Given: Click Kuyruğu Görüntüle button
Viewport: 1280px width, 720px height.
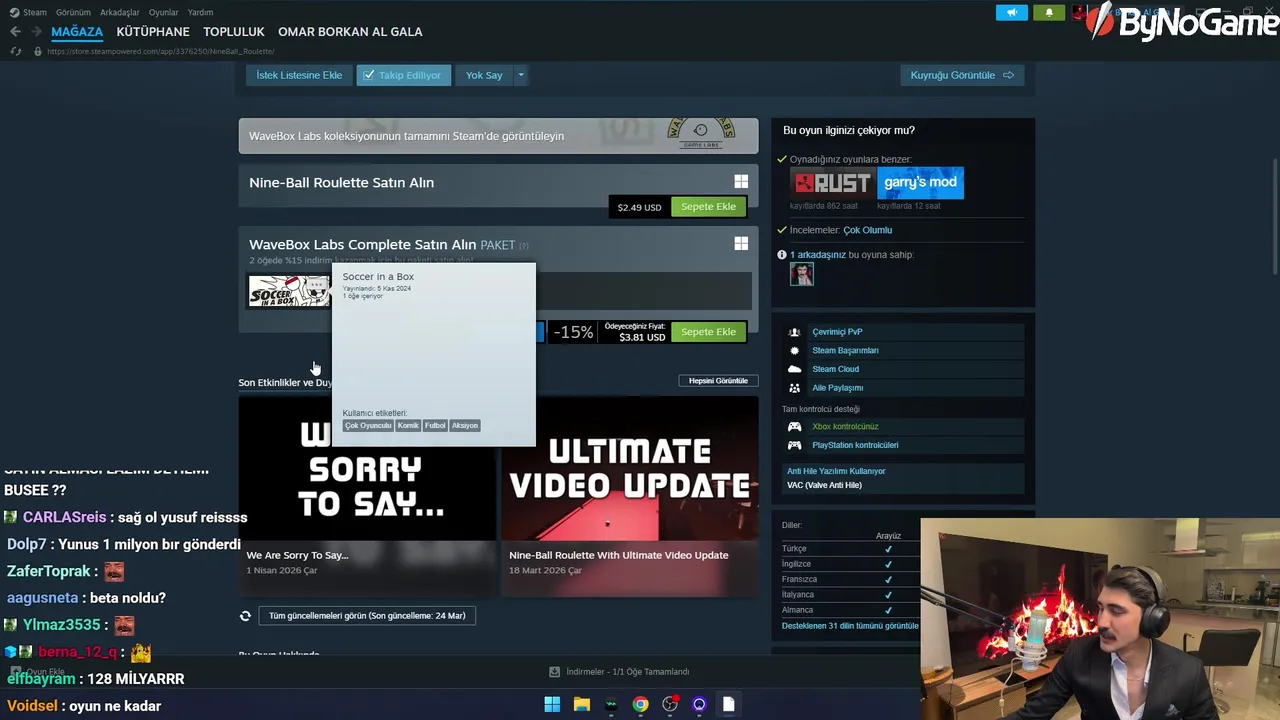Looking at the screenshot, I should [962, 75].
